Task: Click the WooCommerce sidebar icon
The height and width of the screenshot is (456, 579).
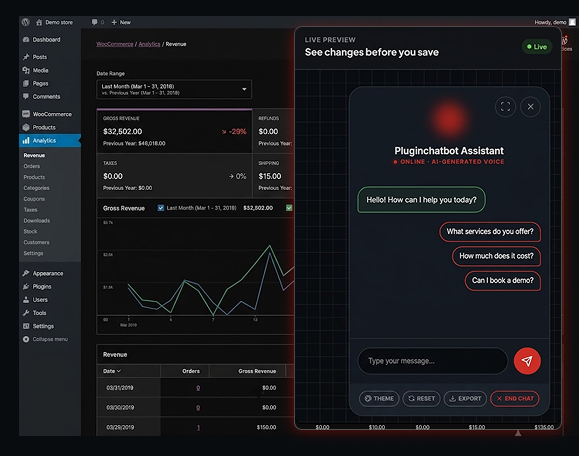Action: (x=26, y=114)
